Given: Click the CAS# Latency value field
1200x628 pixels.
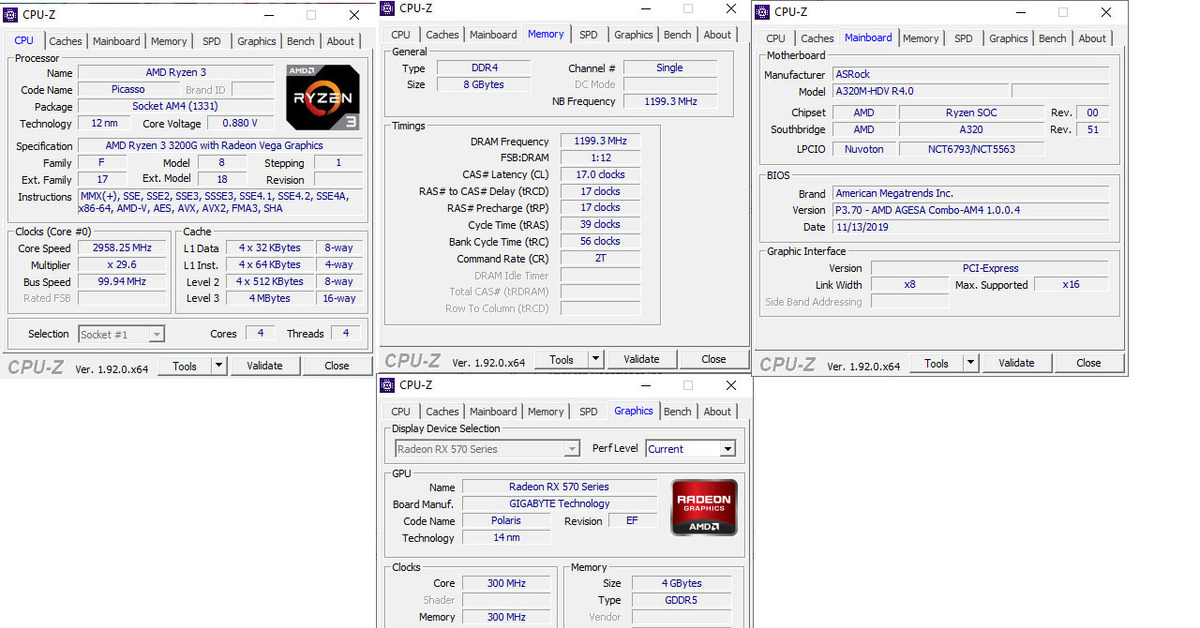Looking at the screenshot, I should (600, 174).
